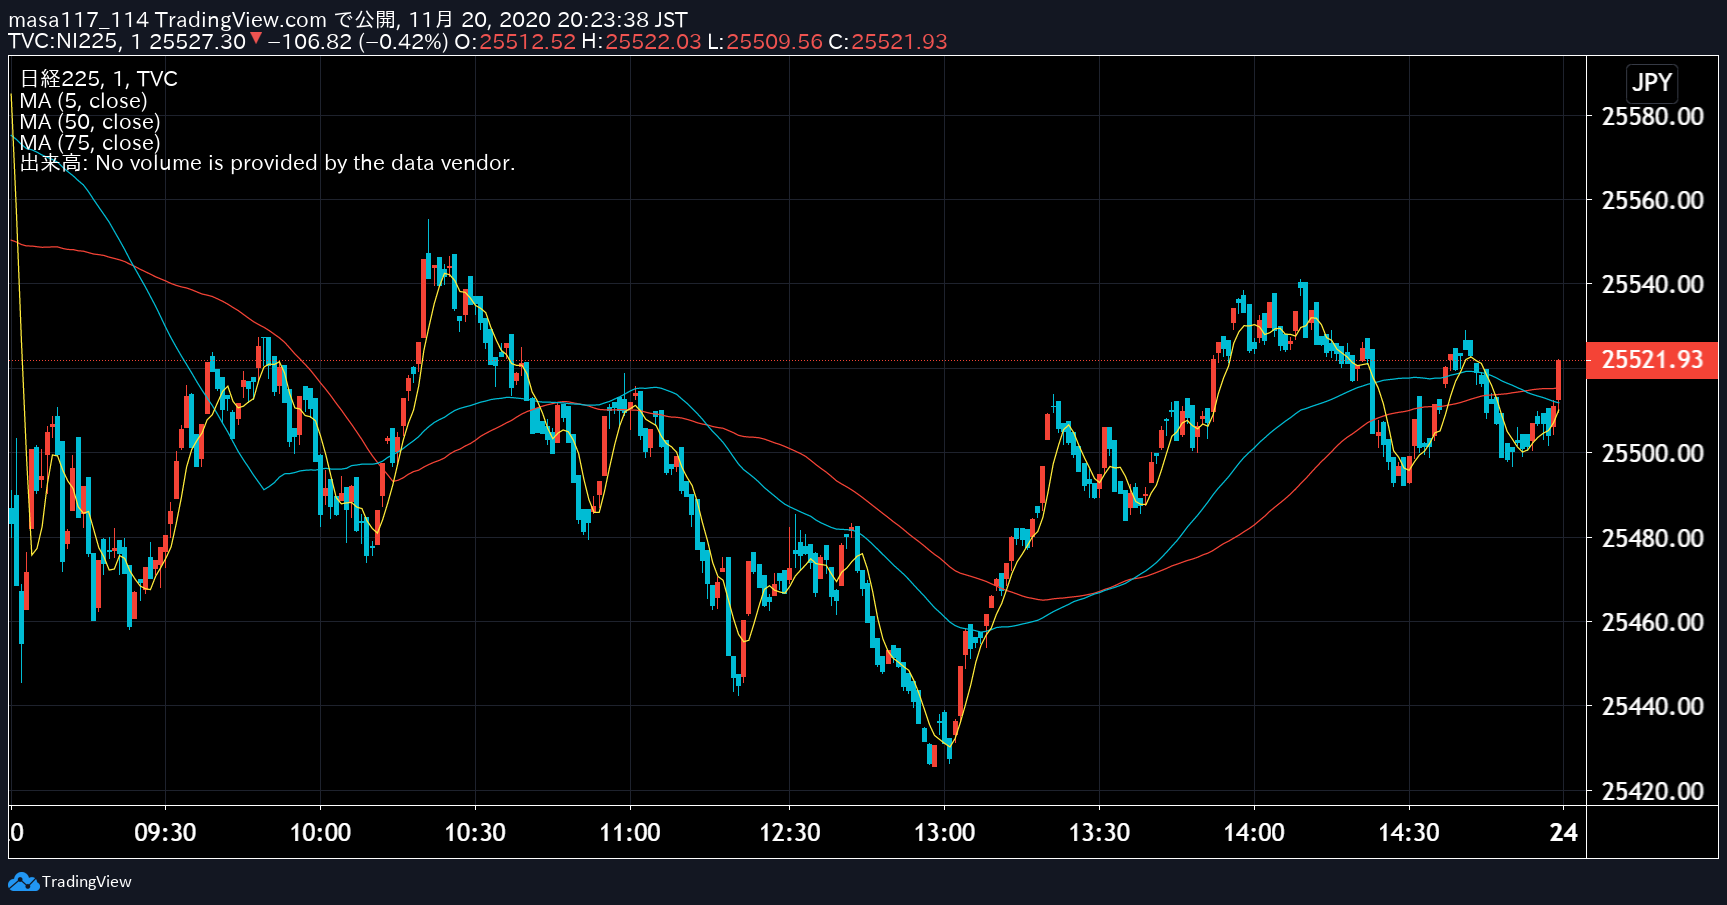Viewport: 1727px width, 905px height.
Task: Click the 25460.00 price axis label
Action: click(1652, 622)
